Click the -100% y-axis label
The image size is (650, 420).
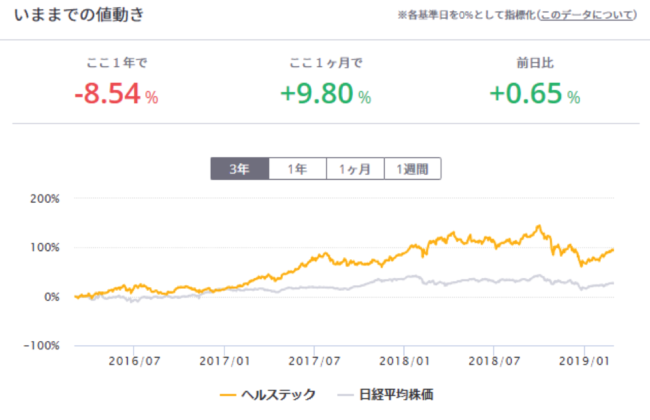tap(45, 345)
